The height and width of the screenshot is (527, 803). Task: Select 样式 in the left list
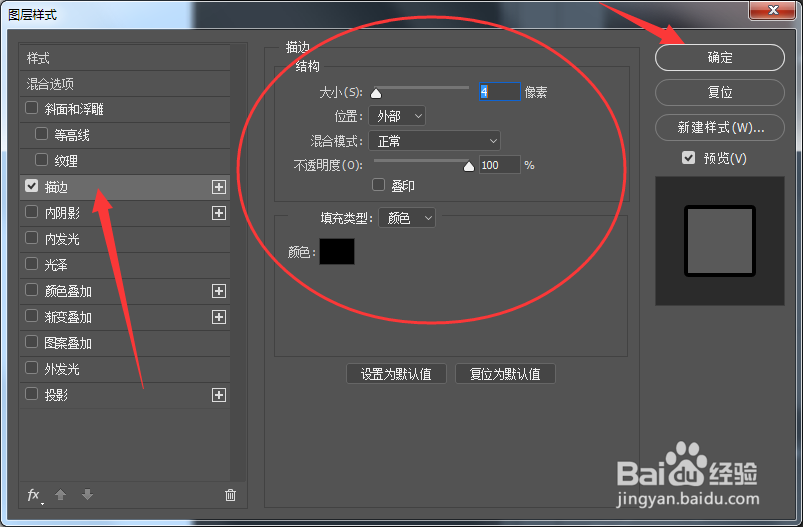click(x=125, y=58)
